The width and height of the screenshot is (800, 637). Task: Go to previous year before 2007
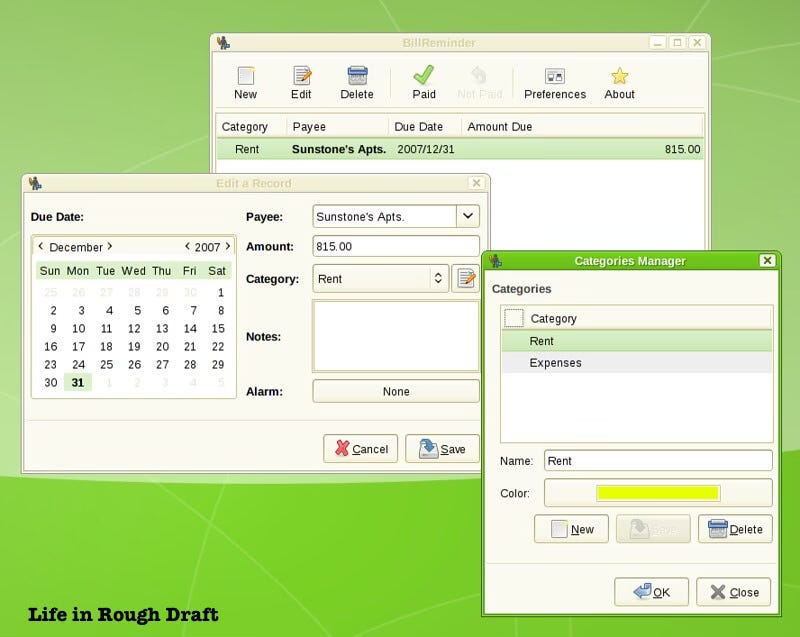[187, 246]
